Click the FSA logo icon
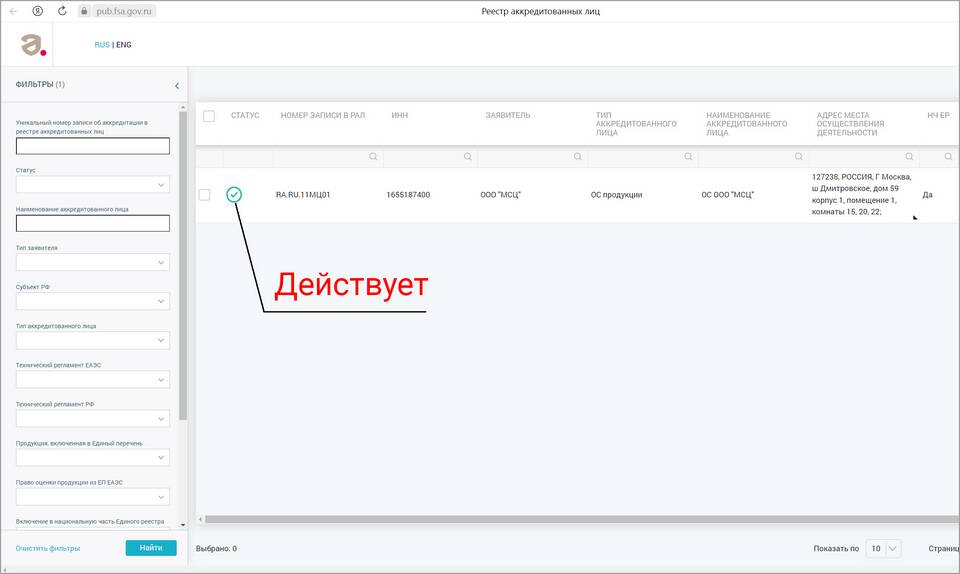Screen dimensions: 960x574 tap(34, 44)
